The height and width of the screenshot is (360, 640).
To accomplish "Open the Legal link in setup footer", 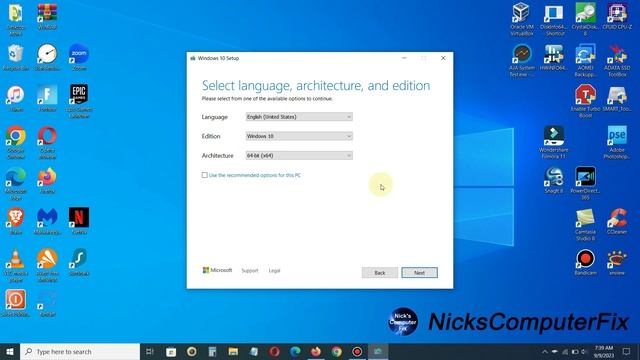I will pyautogui.click(x=274, y=271).
